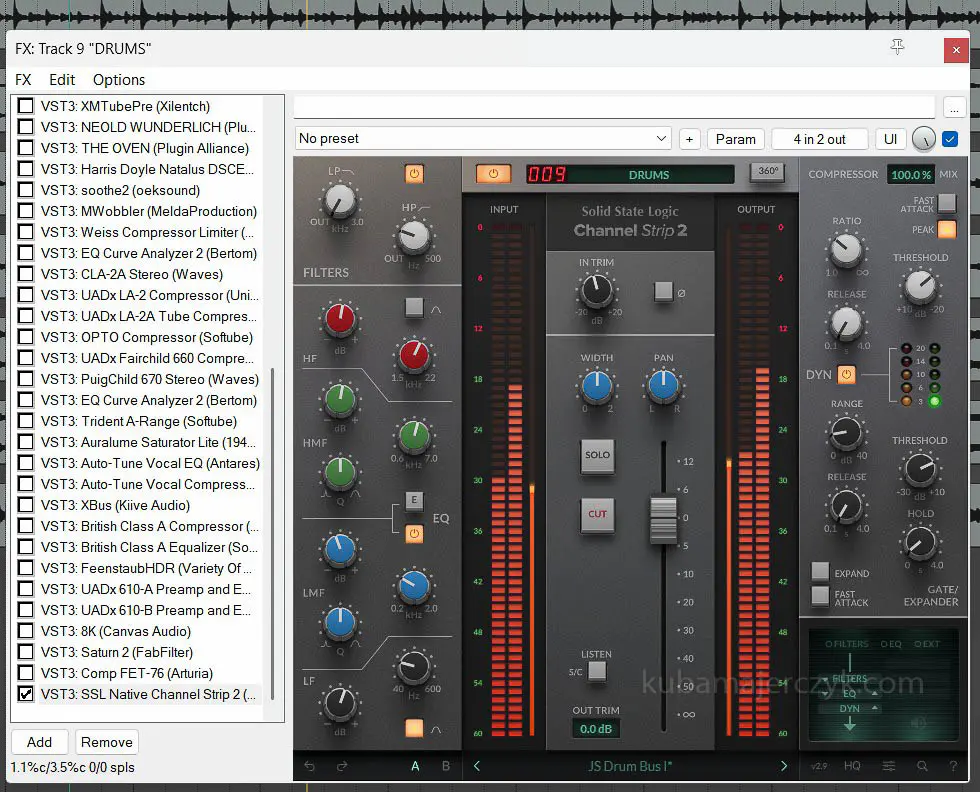Image resolution: width=980 pixels, height=792 pixels.
Task: Click the channel output fader handle
Action: [x=664, y=518]
